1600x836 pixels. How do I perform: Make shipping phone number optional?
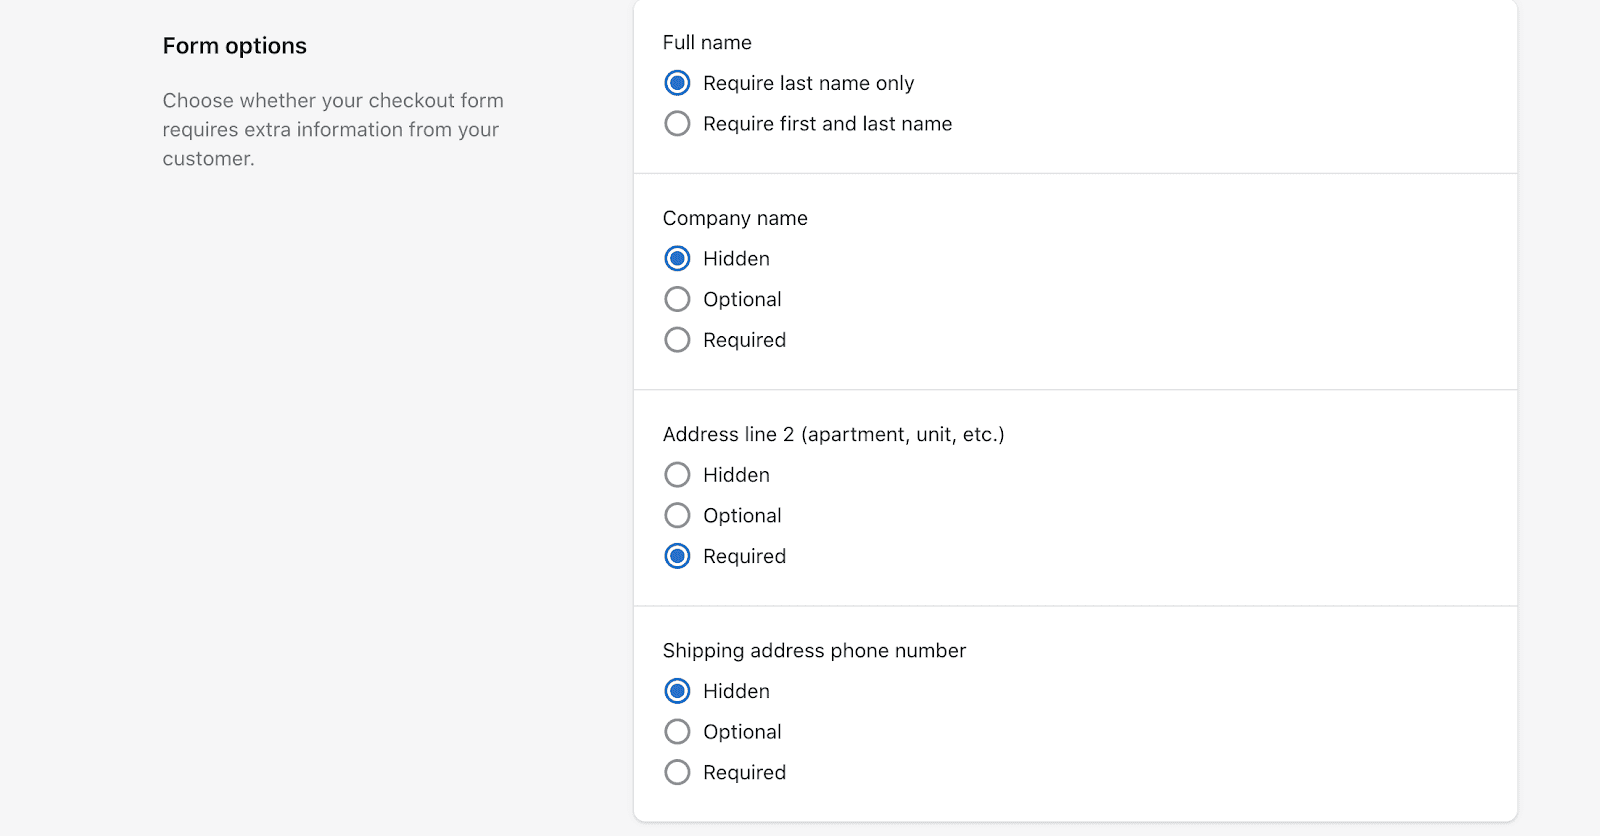677,731
